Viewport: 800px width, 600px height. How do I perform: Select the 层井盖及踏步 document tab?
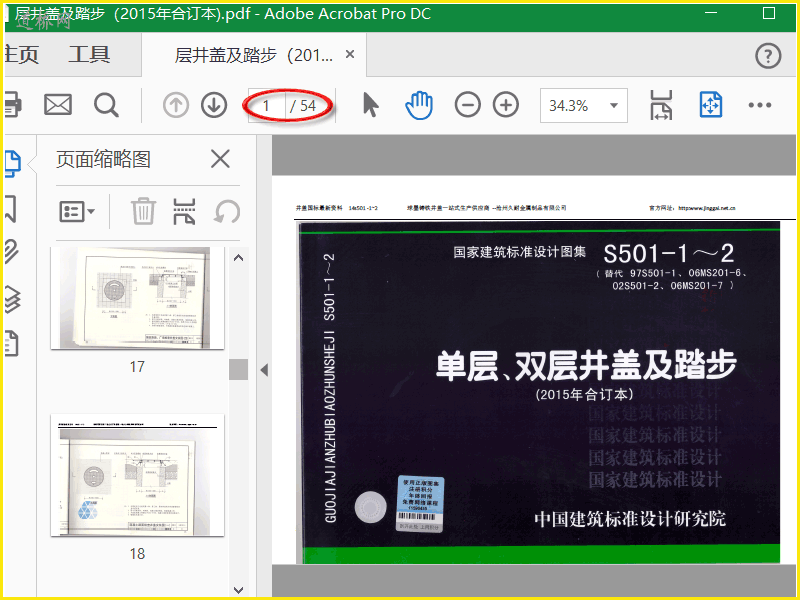point(254,55)
